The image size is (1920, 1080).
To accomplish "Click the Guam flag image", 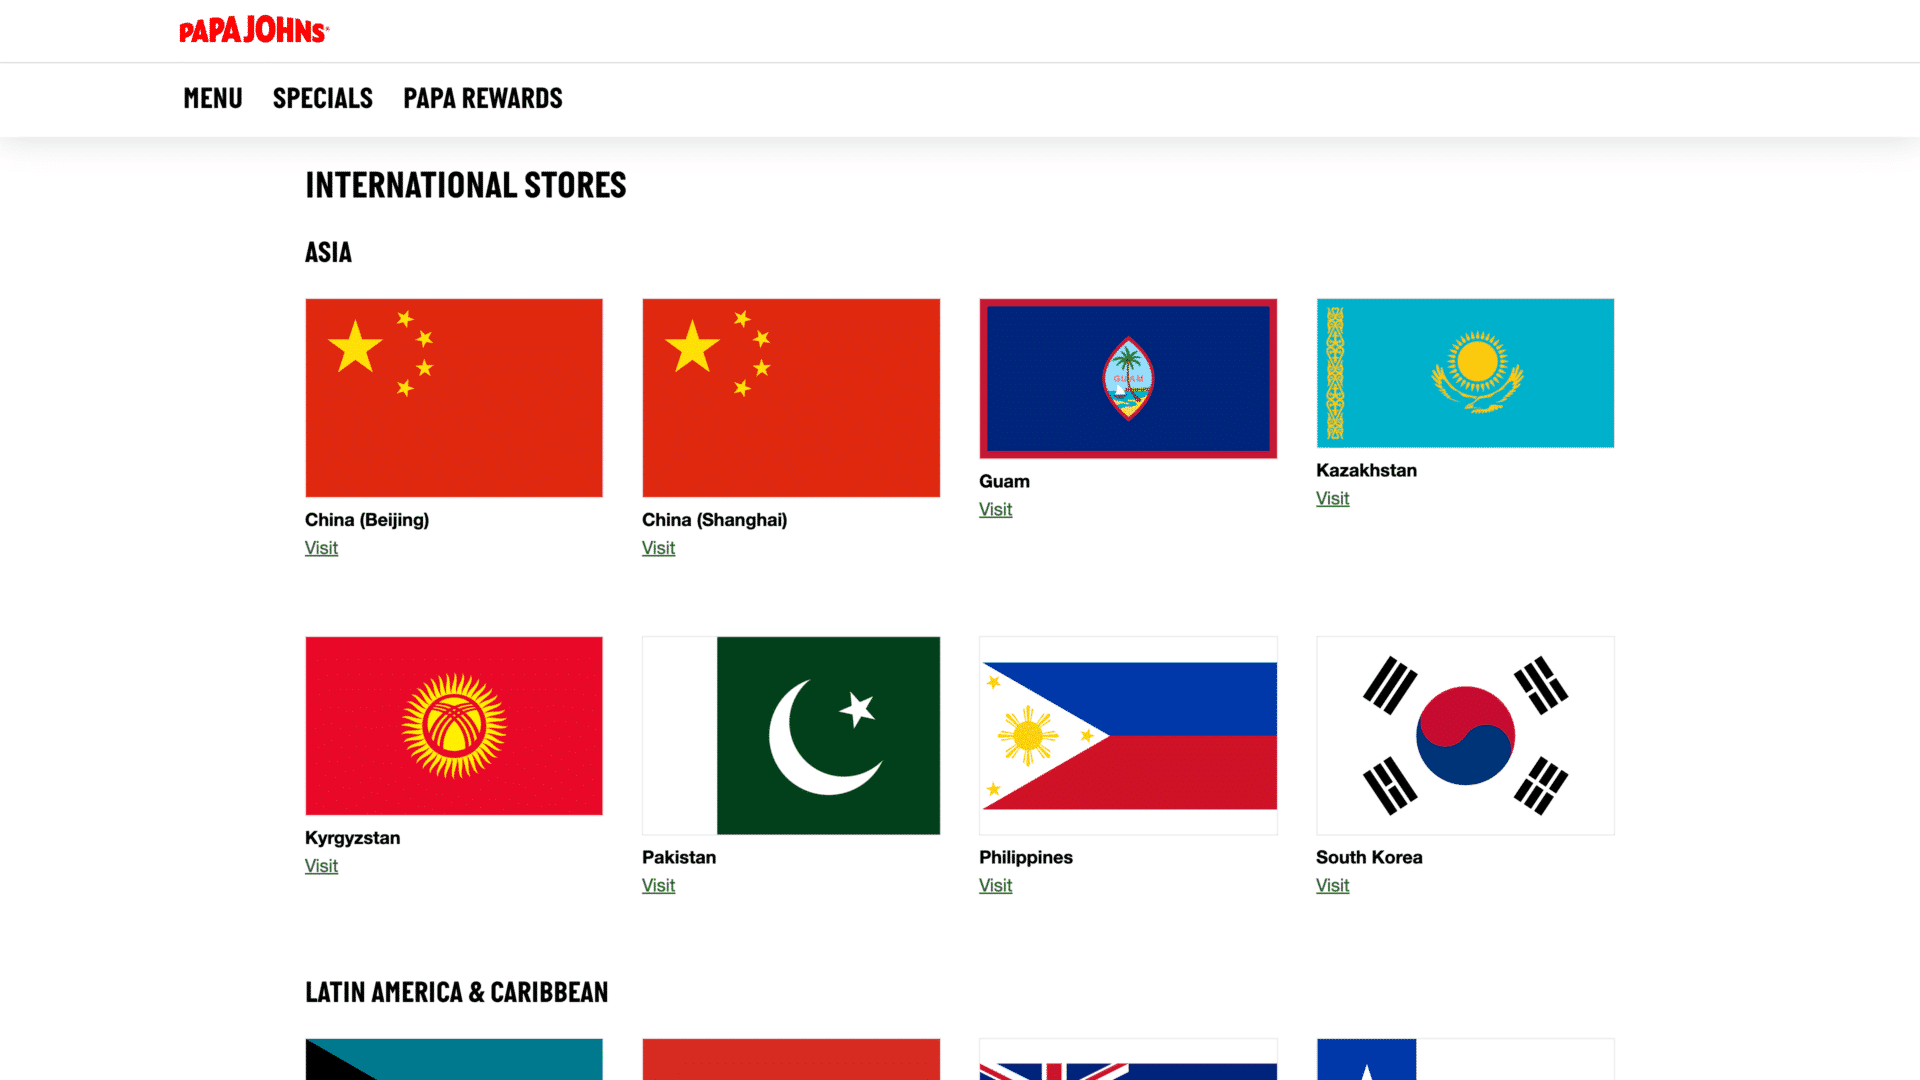I will point(1128,378).
